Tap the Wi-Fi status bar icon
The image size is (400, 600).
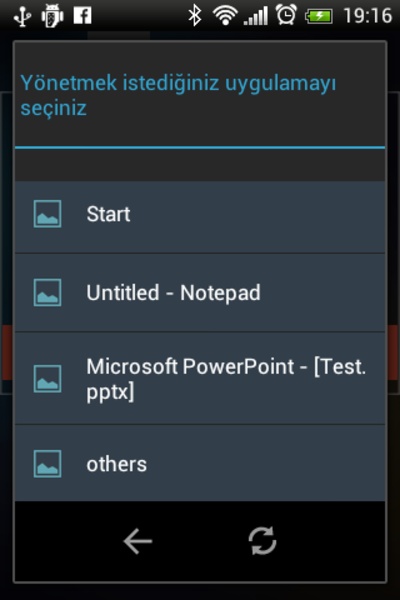coord(225,16)
